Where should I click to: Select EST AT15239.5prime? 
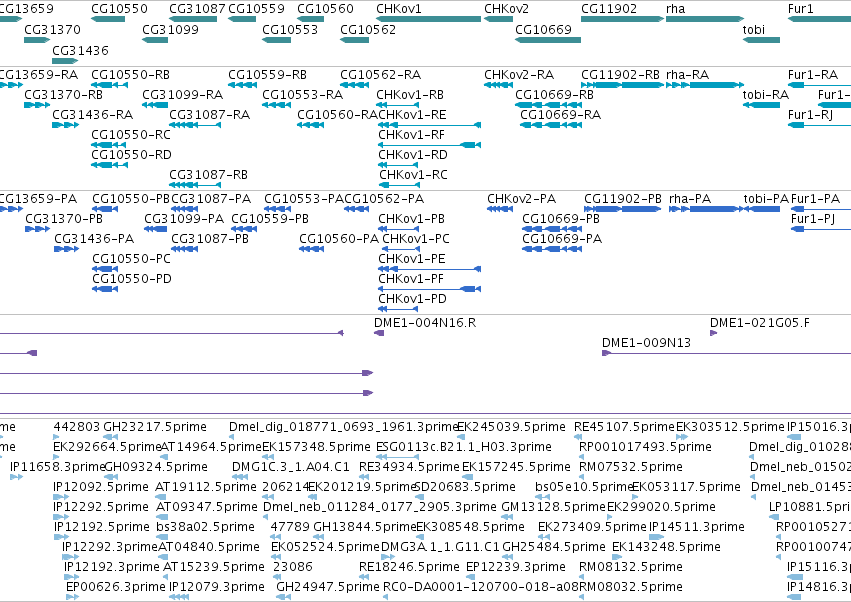point(214,567)
